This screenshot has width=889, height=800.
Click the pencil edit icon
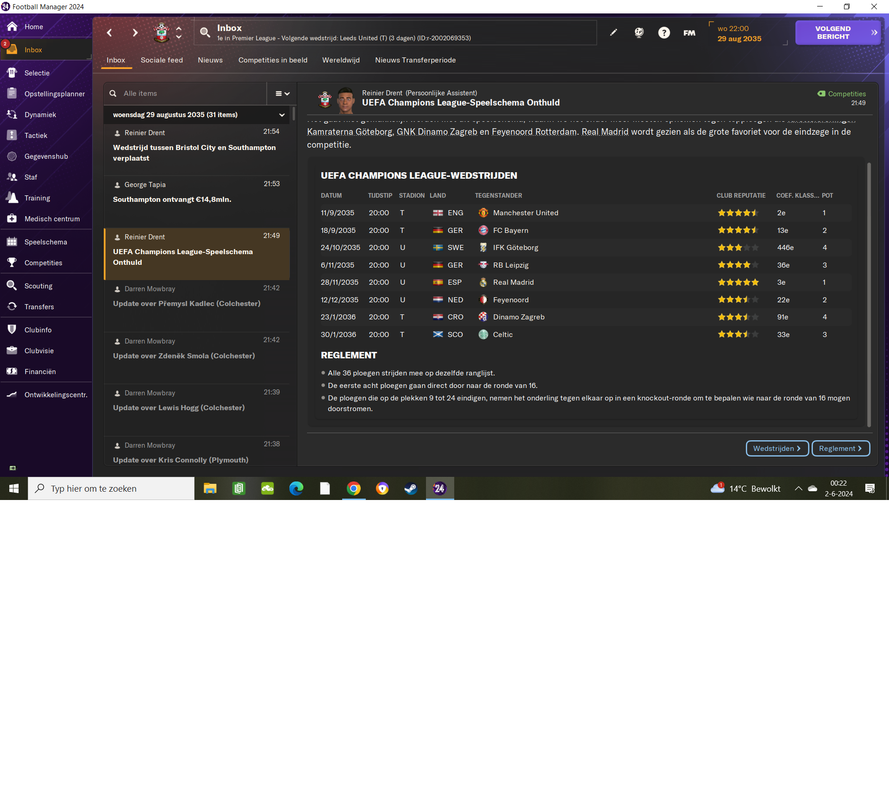click(x=613, y=32)
